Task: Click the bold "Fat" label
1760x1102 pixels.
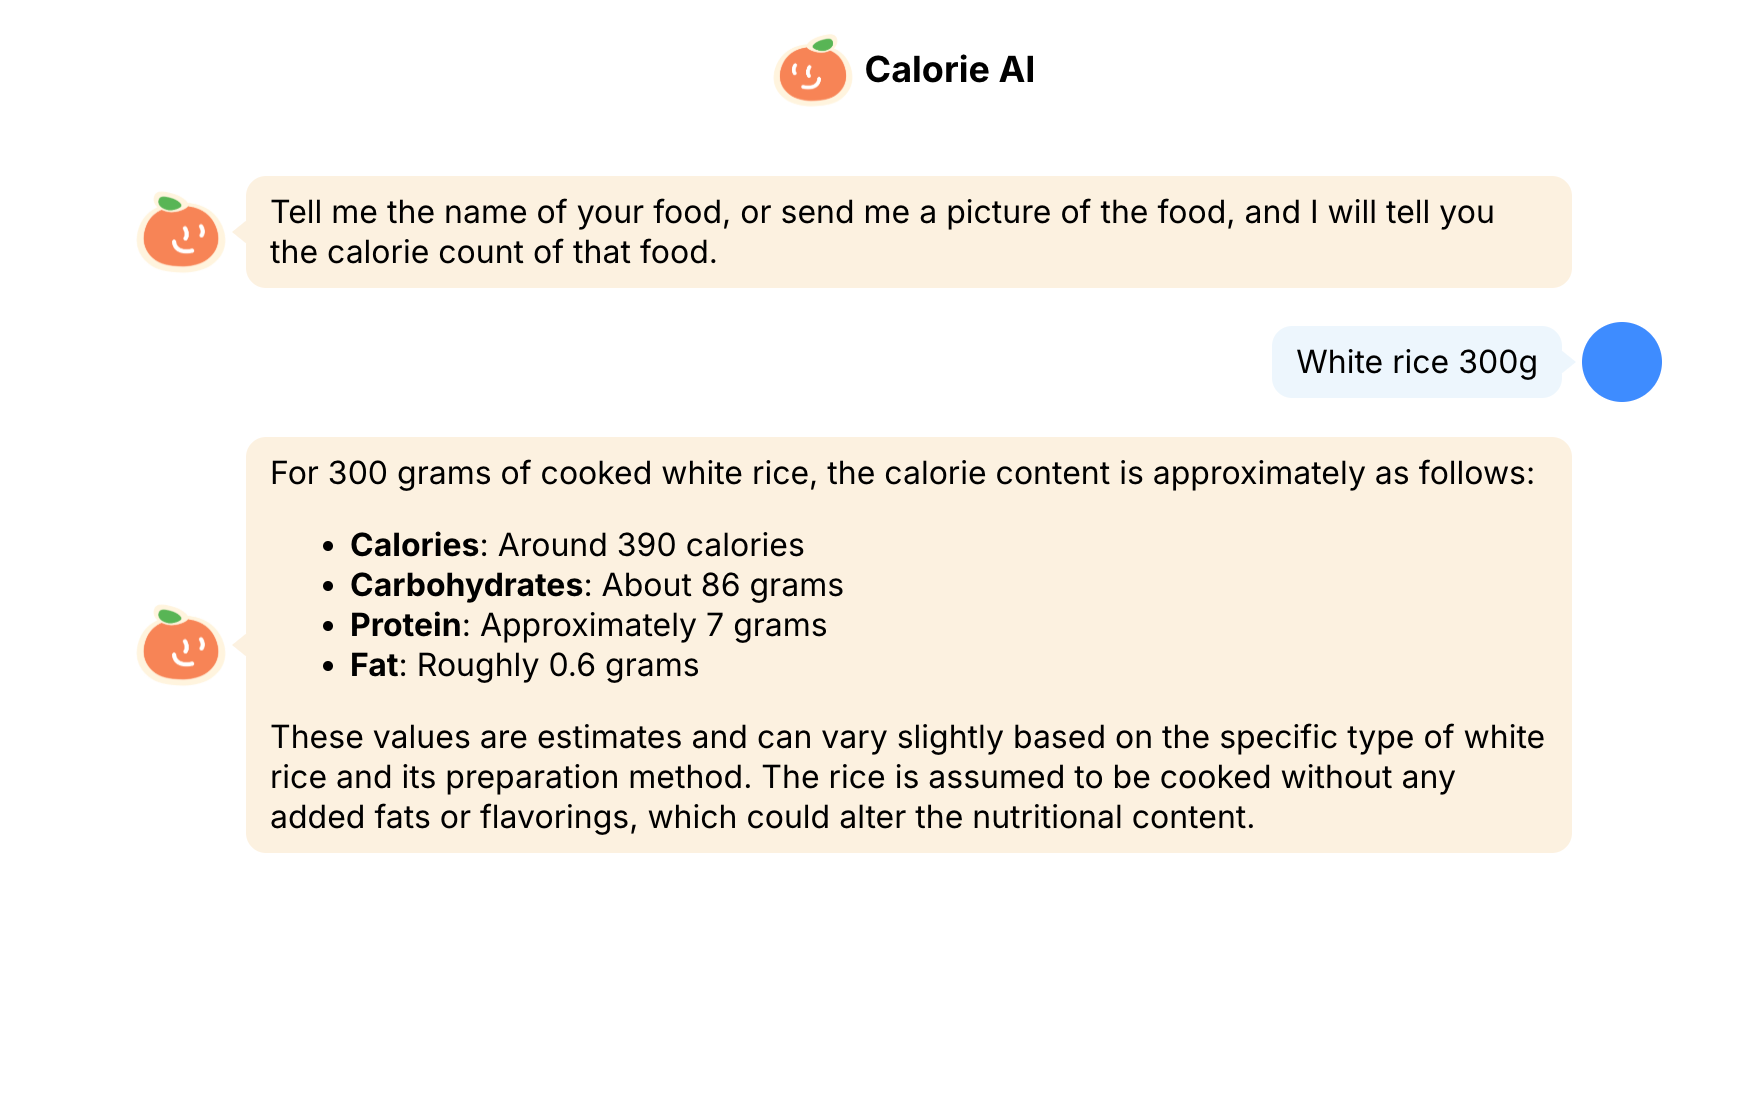Action: coord(374,665)
